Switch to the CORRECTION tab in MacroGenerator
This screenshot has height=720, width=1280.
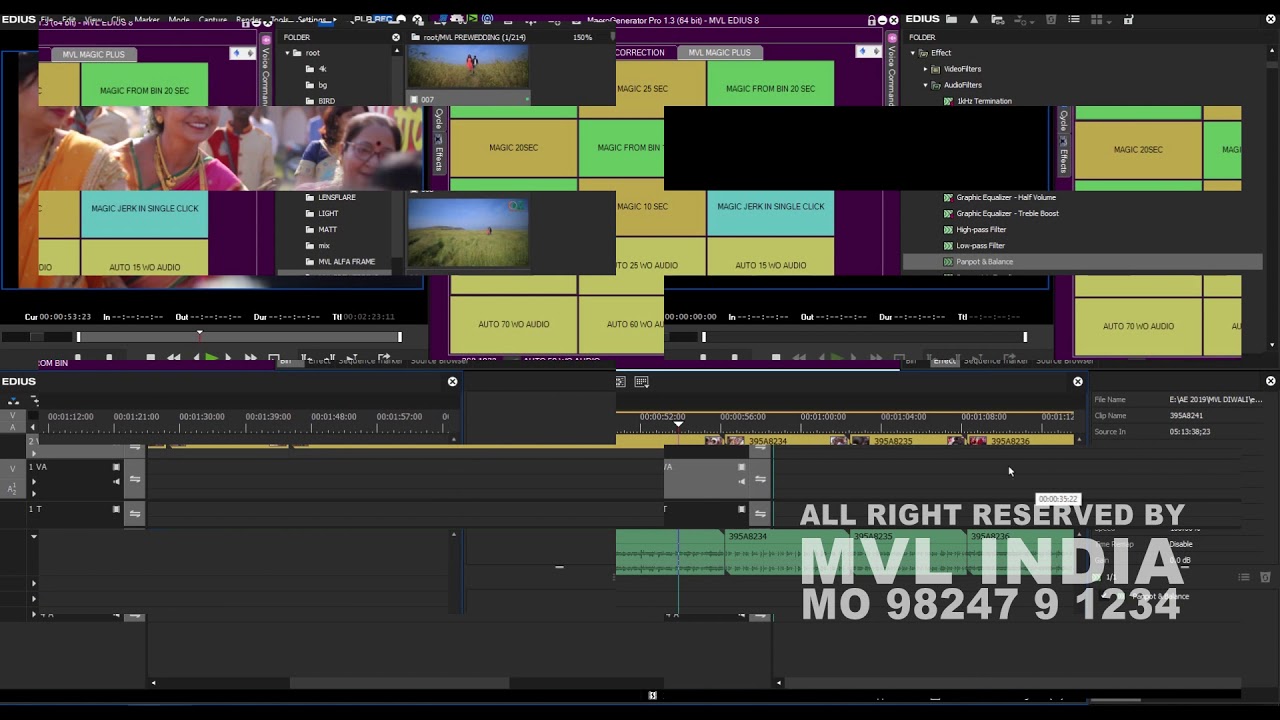tap(640, 53)
